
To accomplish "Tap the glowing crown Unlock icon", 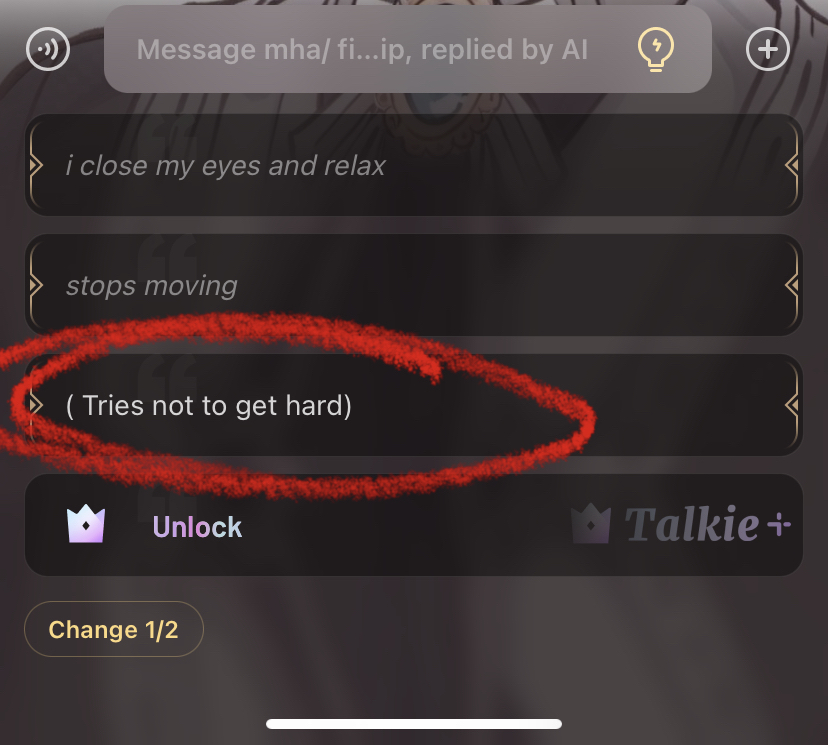I will coord(86,524).
